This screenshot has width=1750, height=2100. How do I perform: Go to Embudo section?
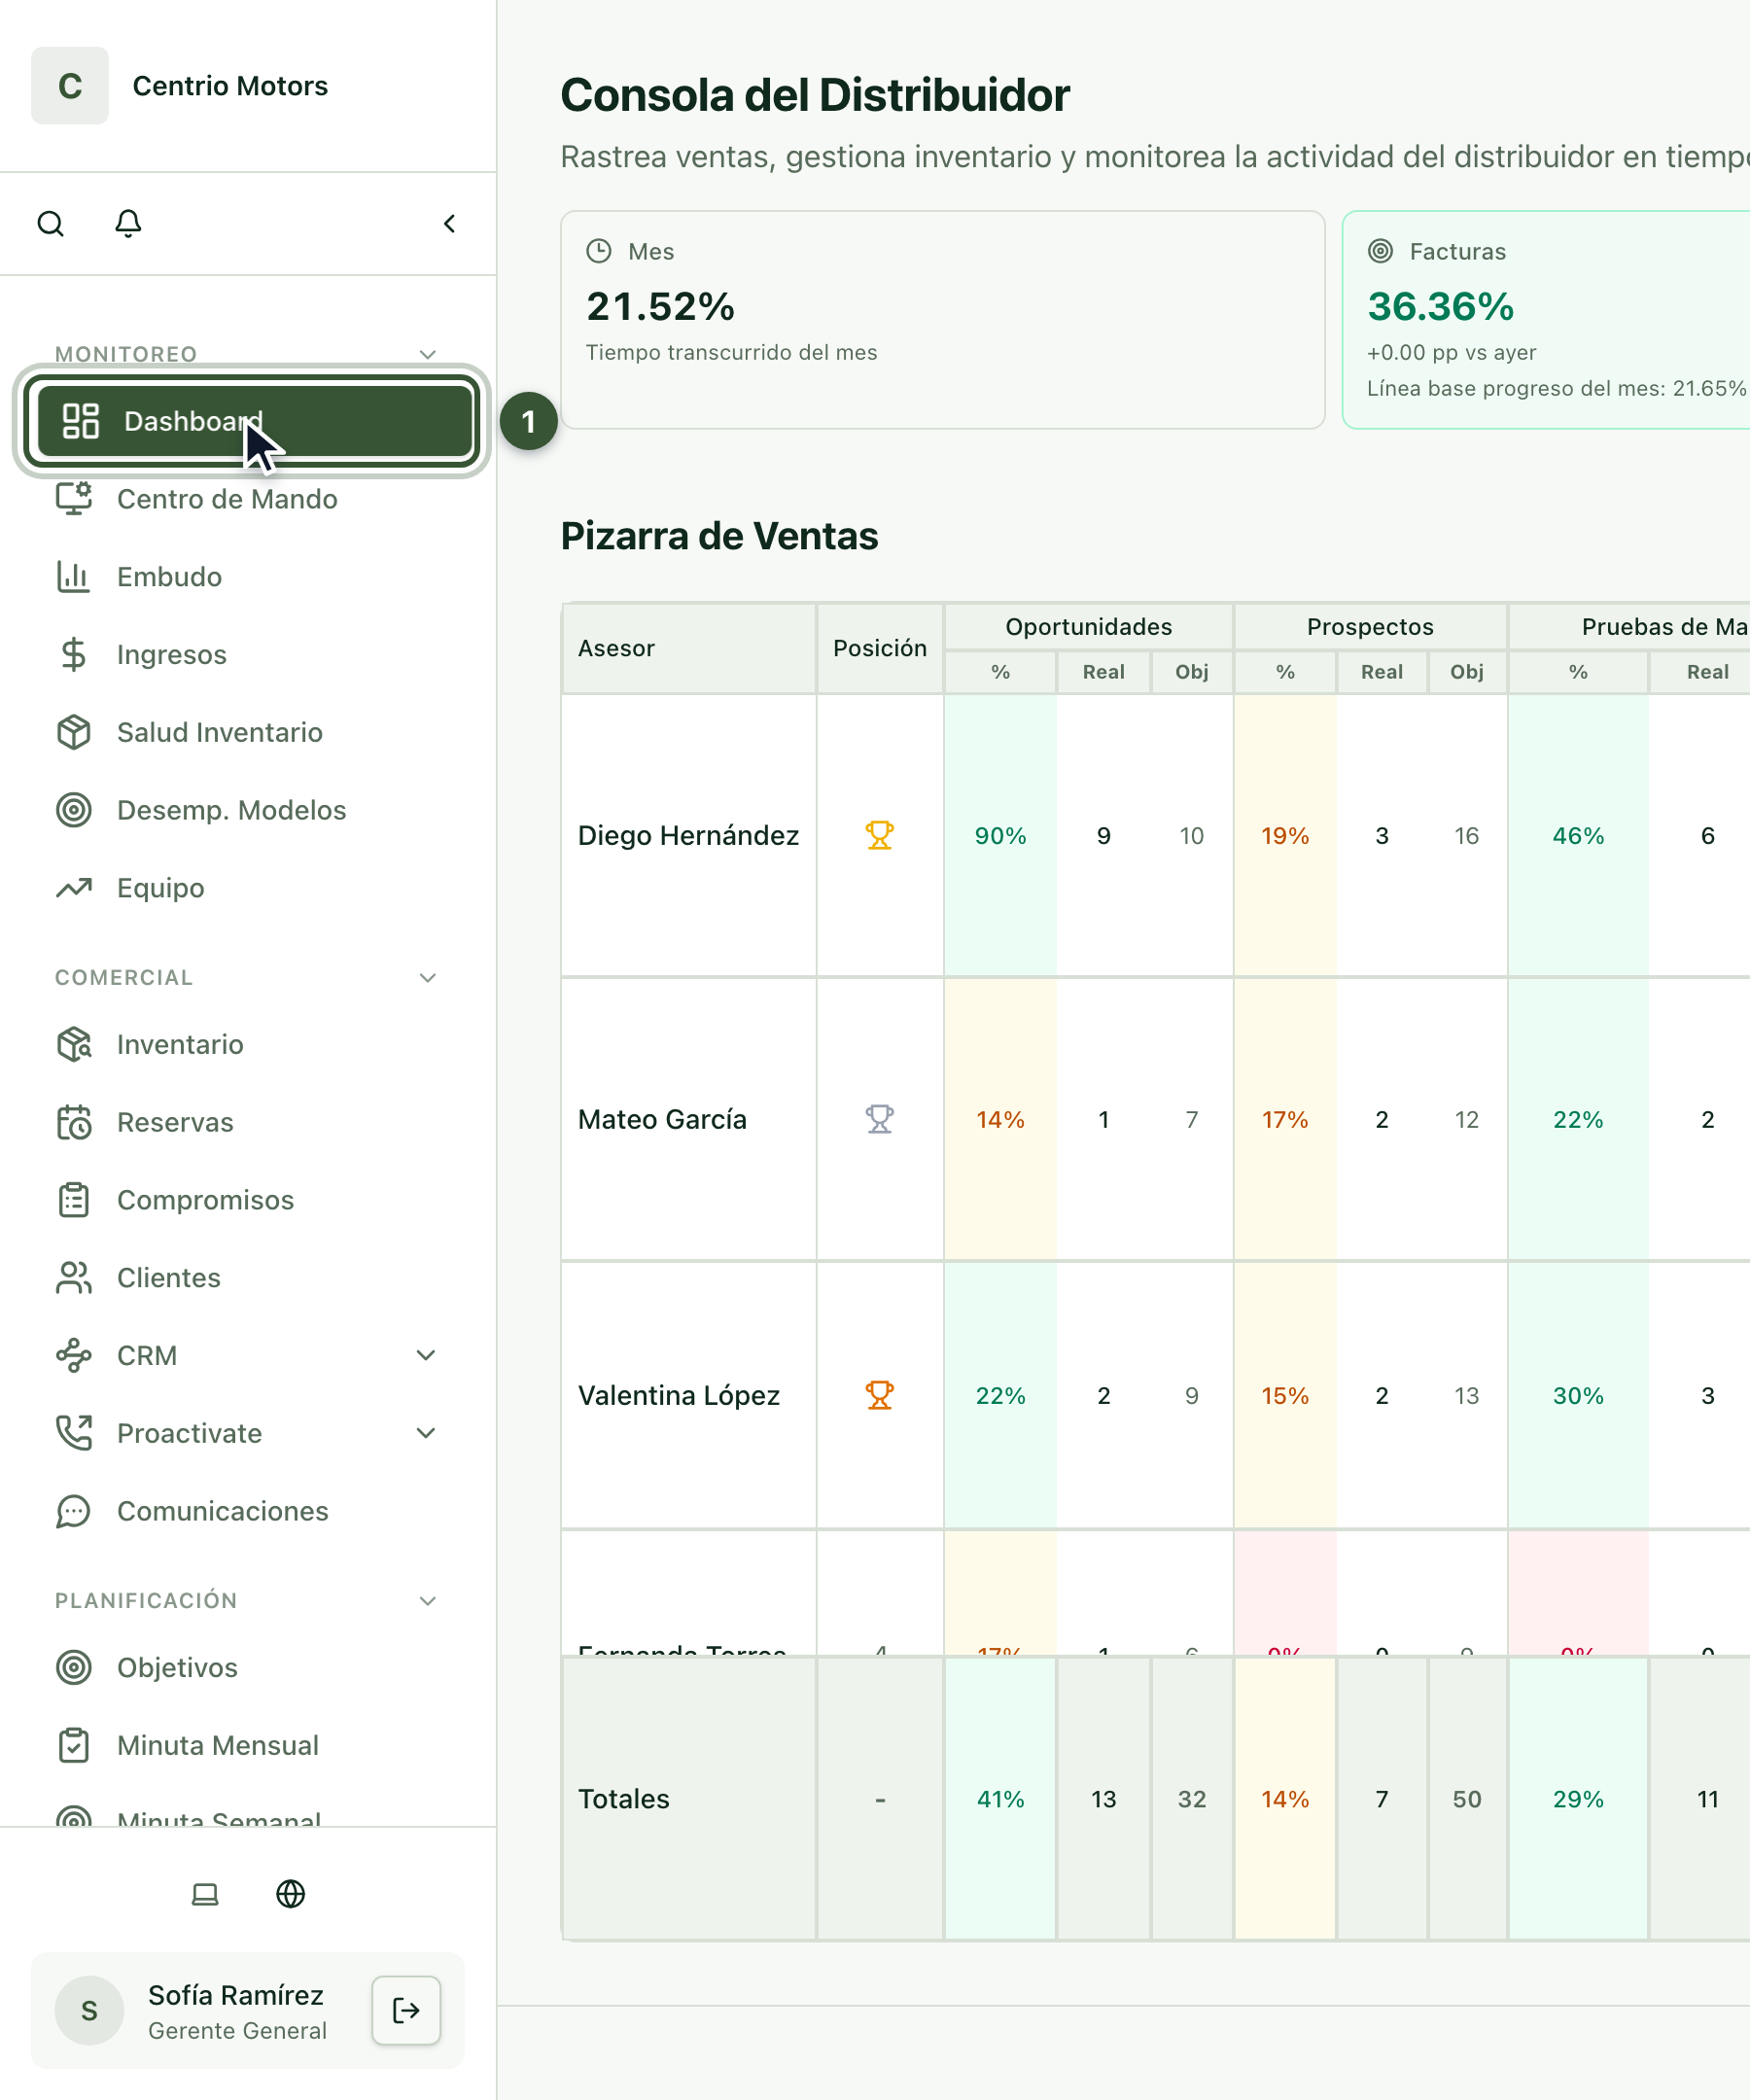[x=248, y=577]
